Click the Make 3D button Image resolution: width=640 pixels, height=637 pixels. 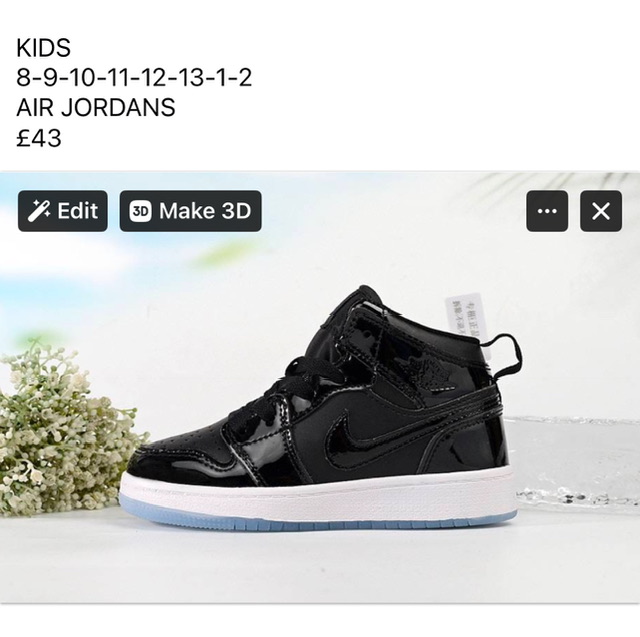coord(191,211)
